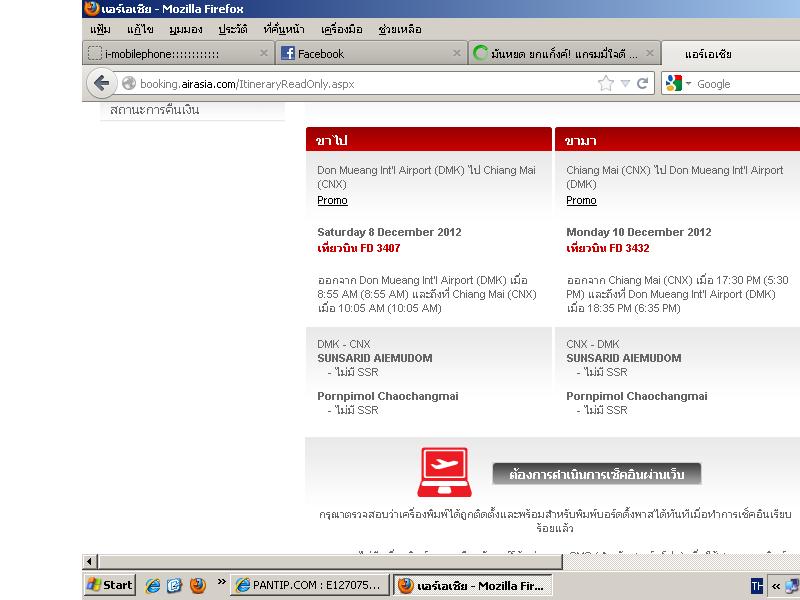800x600 pixels.
Task: Close the i-mobilephone tab
Action: pos(264,53)
